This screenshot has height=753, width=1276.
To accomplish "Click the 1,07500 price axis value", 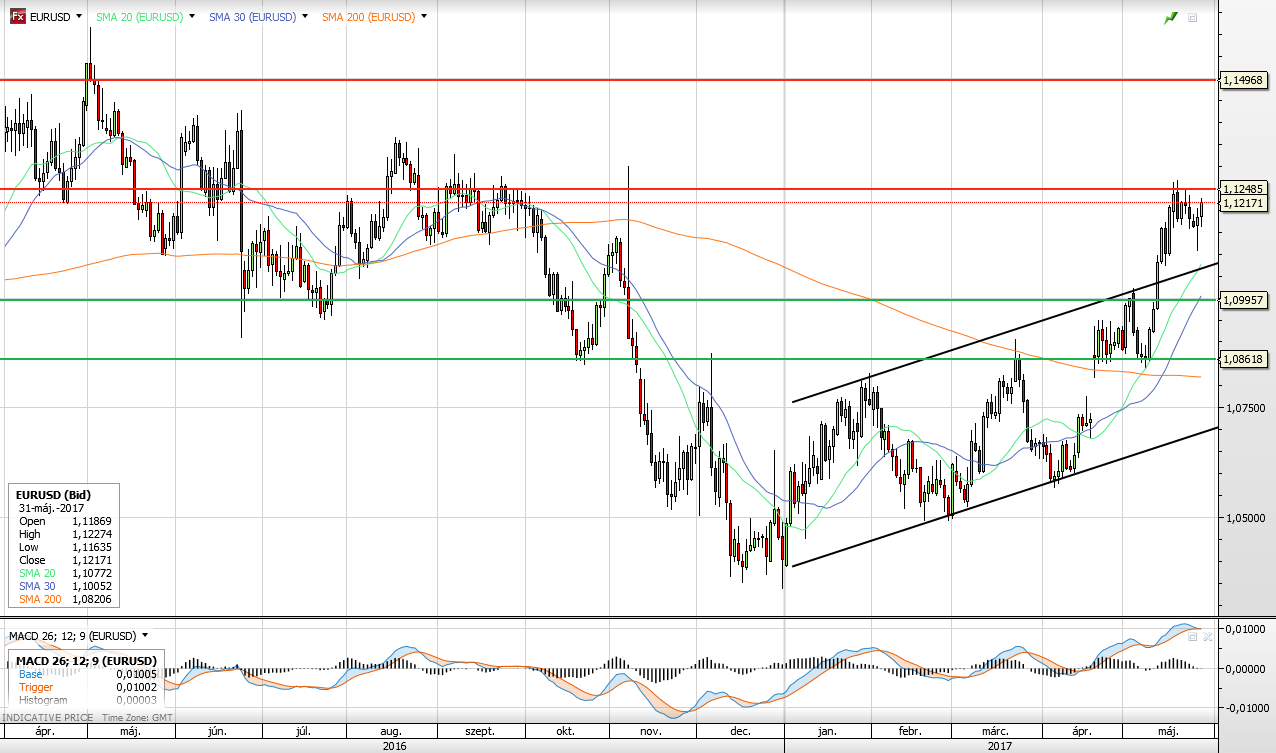I will (1245, 408).
